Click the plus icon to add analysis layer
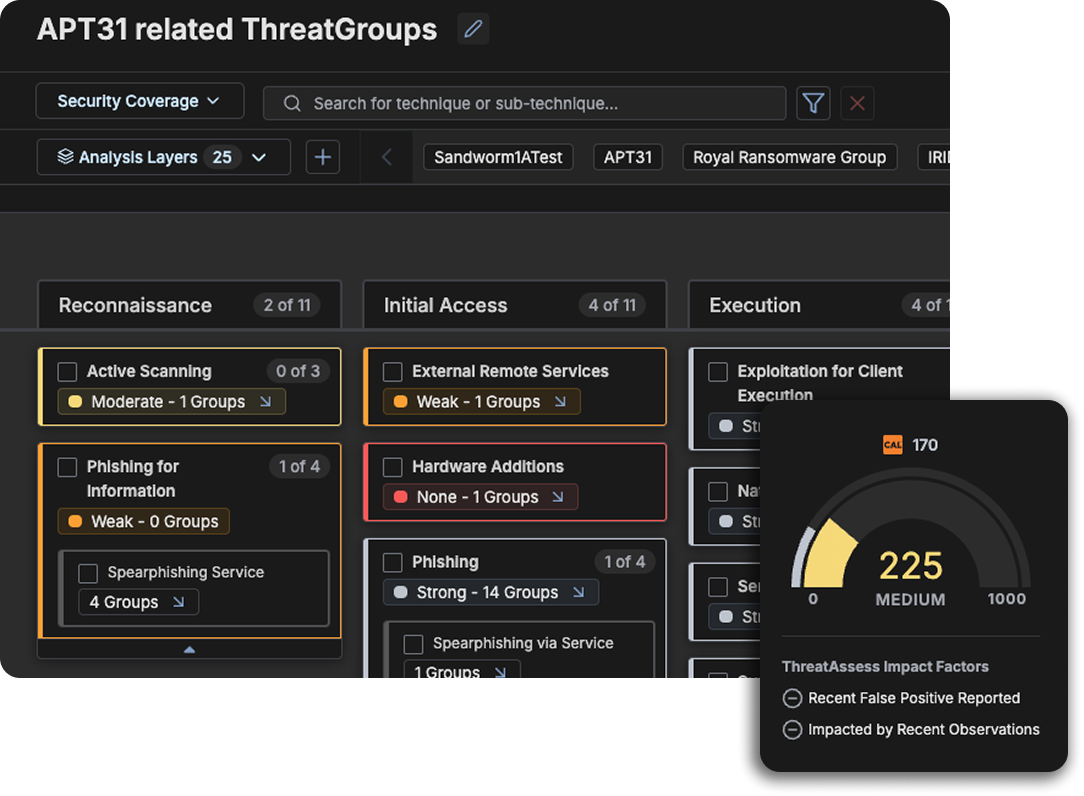Image resolution: width=1084 pixels, height=796 pixels. pos(322,157)
